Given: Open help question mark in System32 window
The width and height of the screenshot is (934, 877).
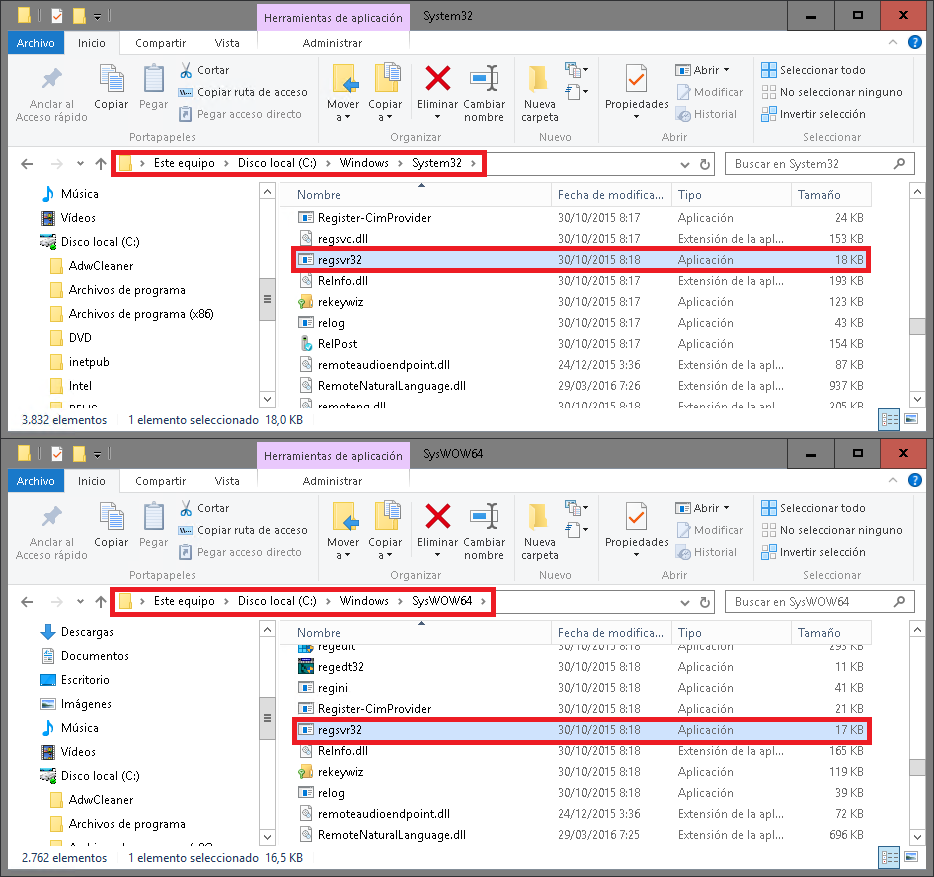Looking at the screenshot, I should [915, 42].
